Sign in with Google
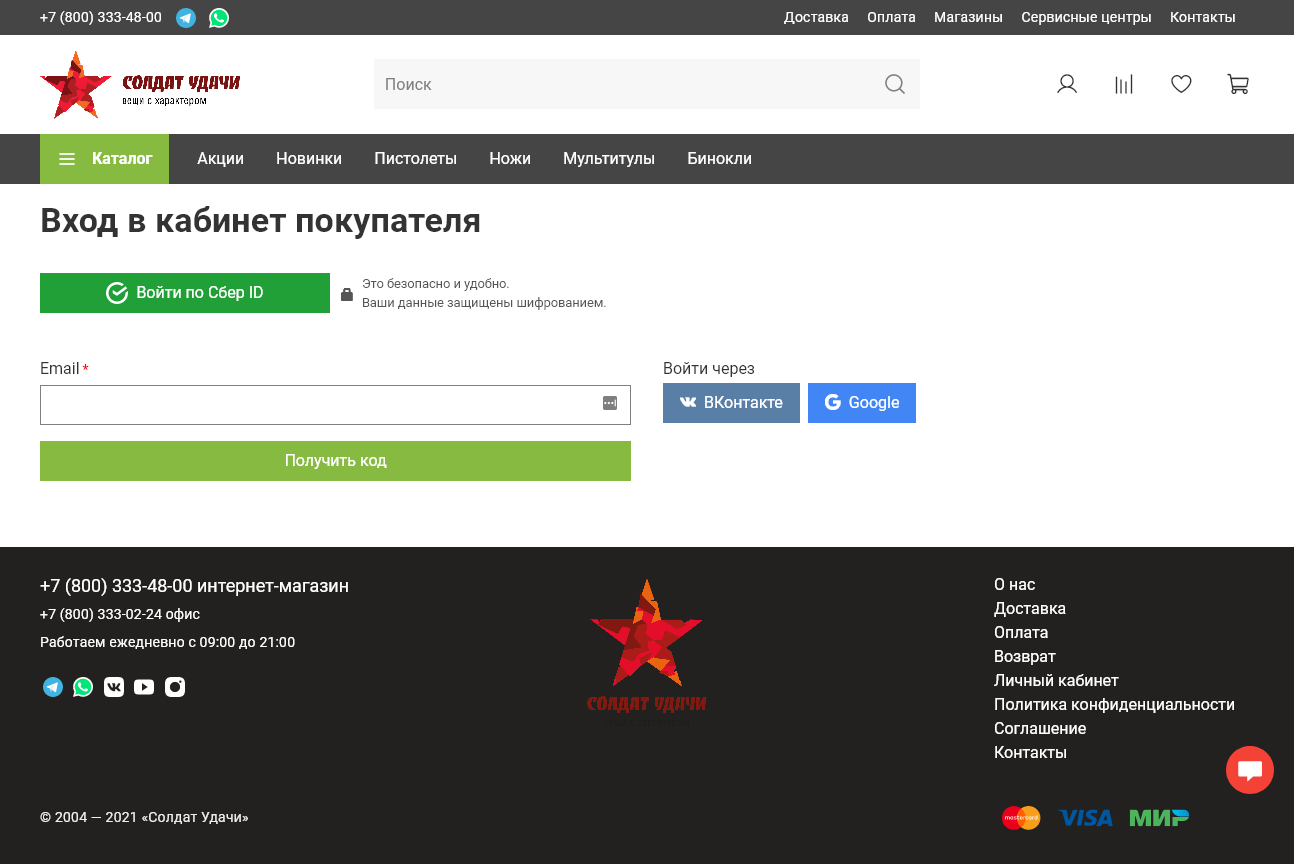The width and height of the screenshot is (1294, 864). (861, 402)
